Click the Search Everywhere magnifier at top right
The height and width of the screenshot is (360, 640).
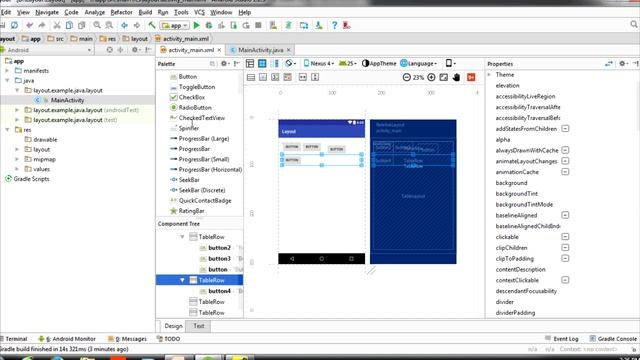(x=633, y=25)
